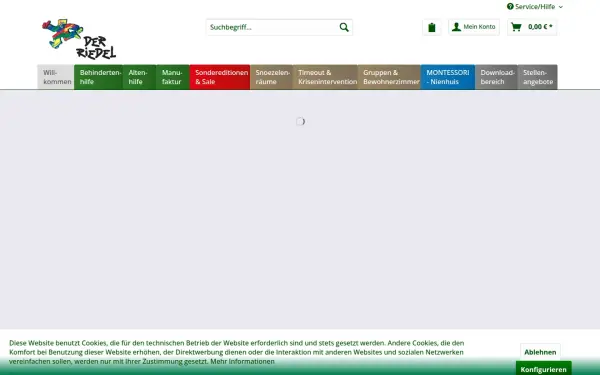Open Timeout & Krisenintervention category
600x375 pixels.
[x=325, y=77]
